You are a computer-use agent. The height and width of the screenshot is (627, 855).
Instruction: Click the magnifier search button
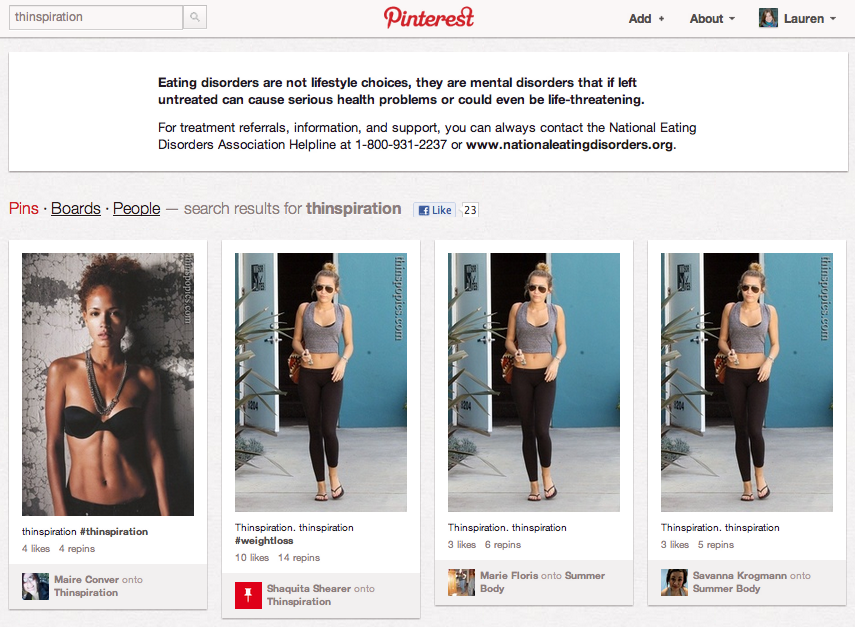click(195, 17)
